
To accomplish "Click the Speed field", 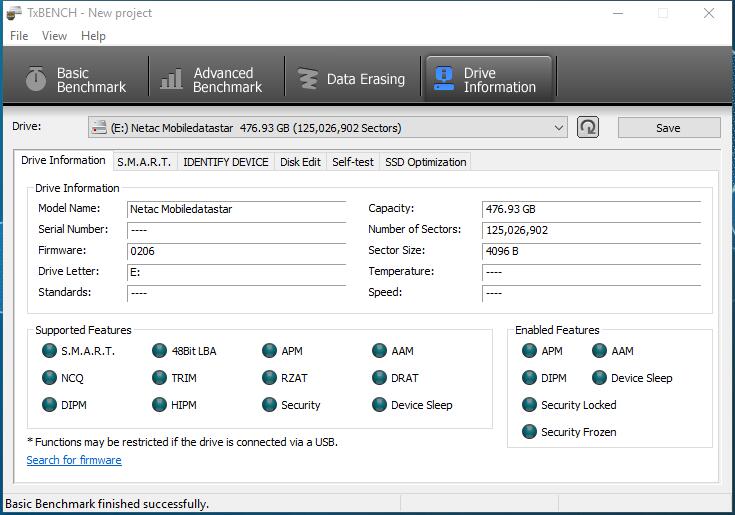I will (x=591, y=293).
